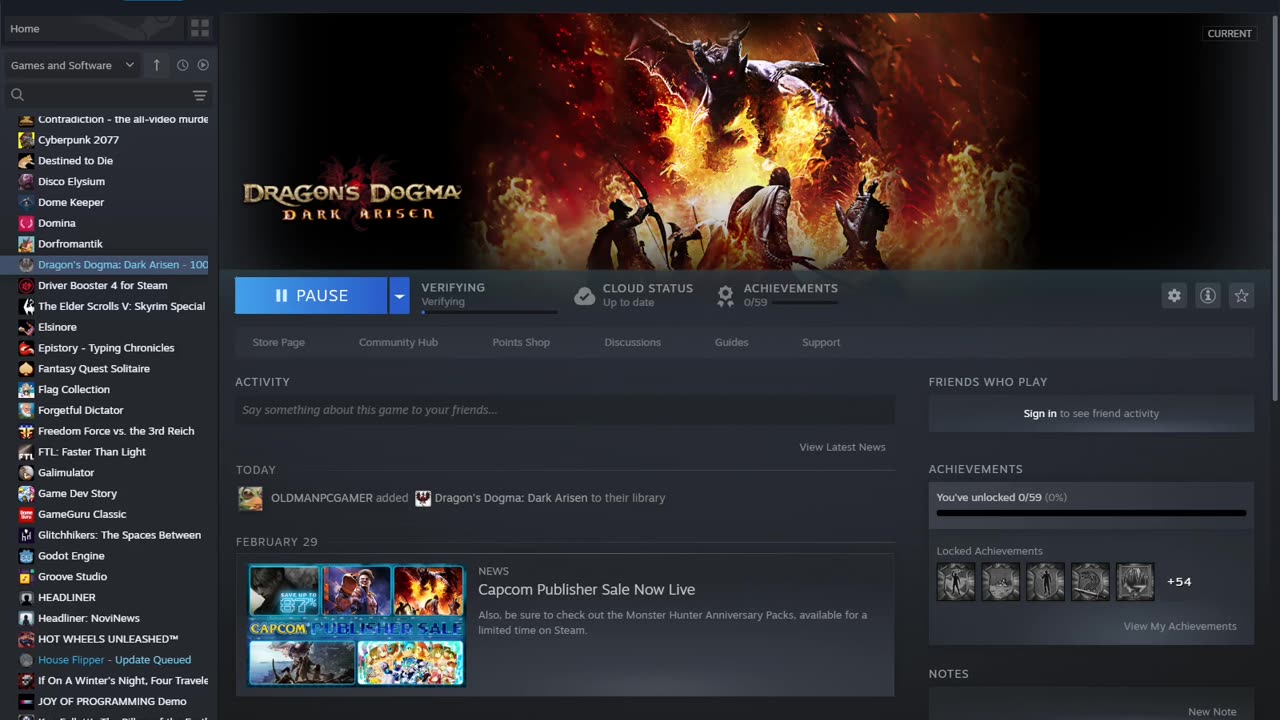Show game info panel icon

point(1208,295)
